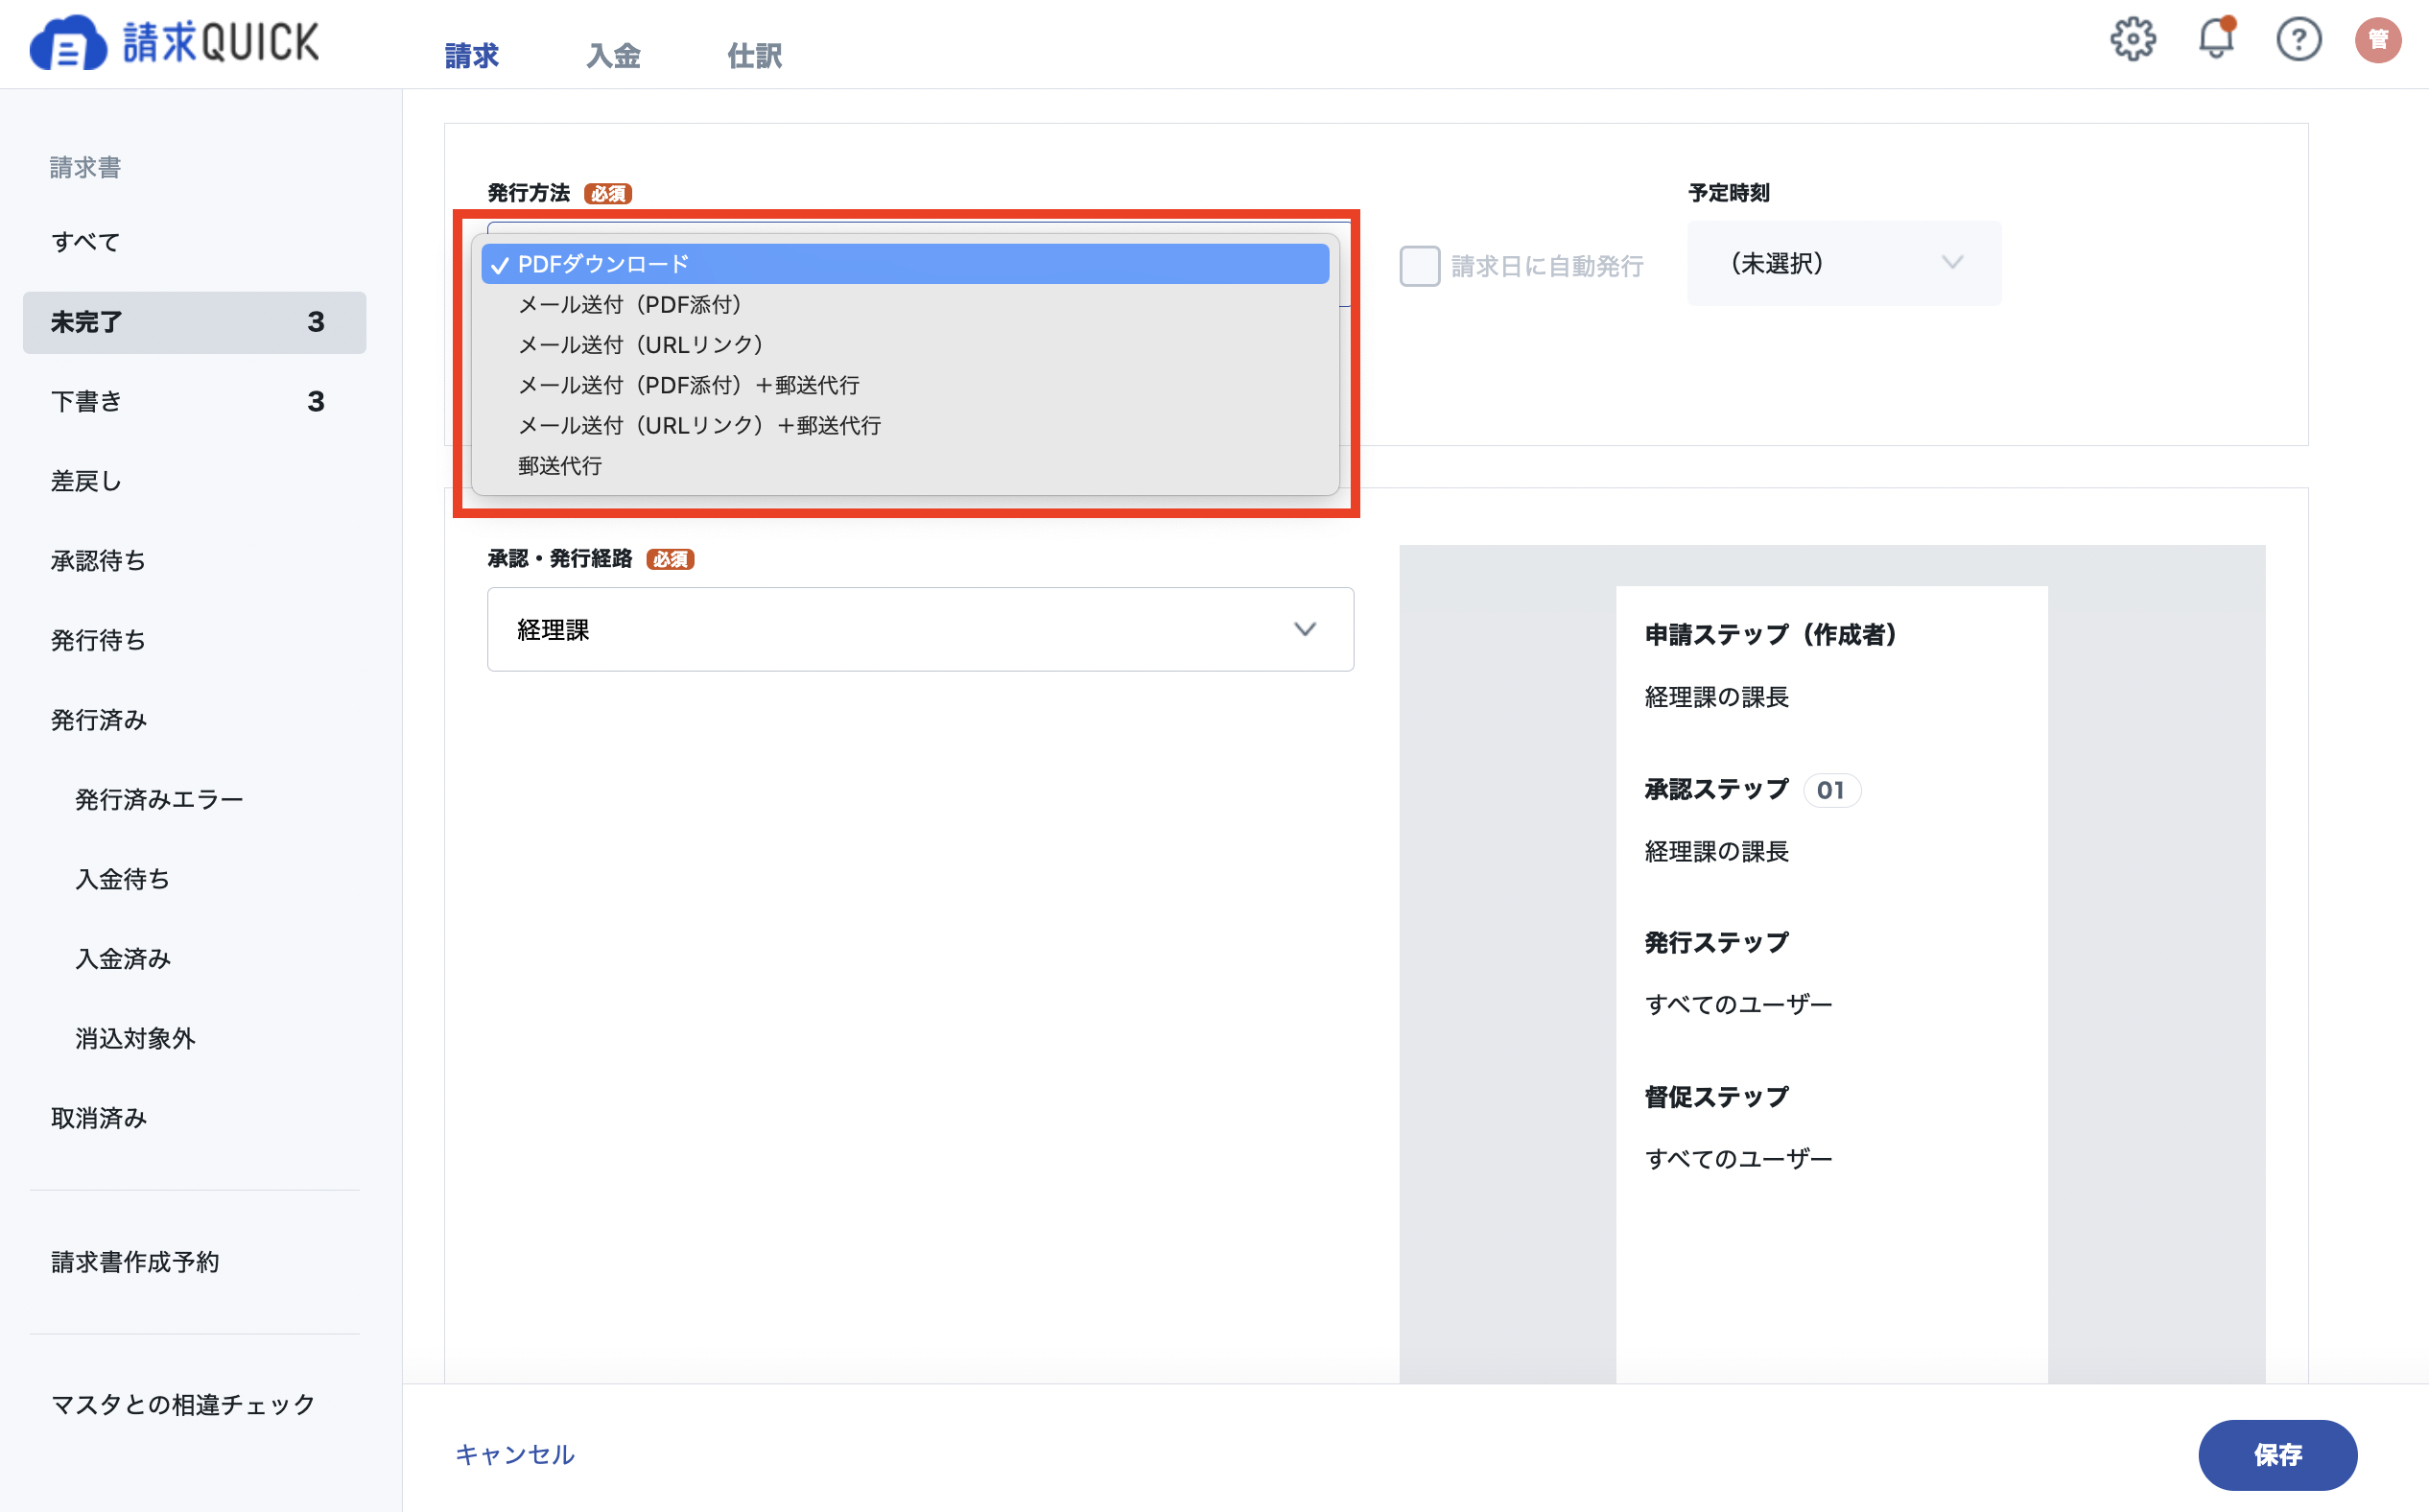Open すべて in the sidebar
Screen dimensions: 2429x1512
coord(195,242)
